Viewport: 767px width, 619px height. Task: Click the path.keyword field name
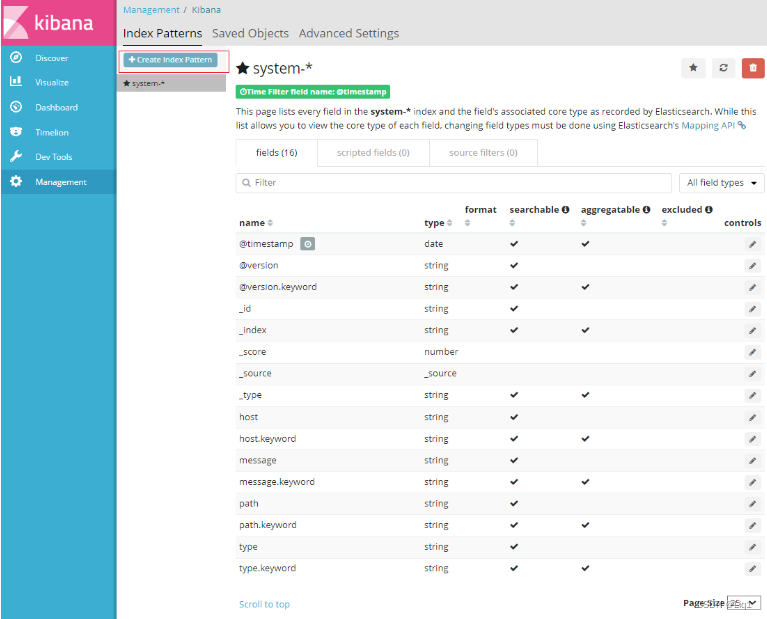pos(268,525)
